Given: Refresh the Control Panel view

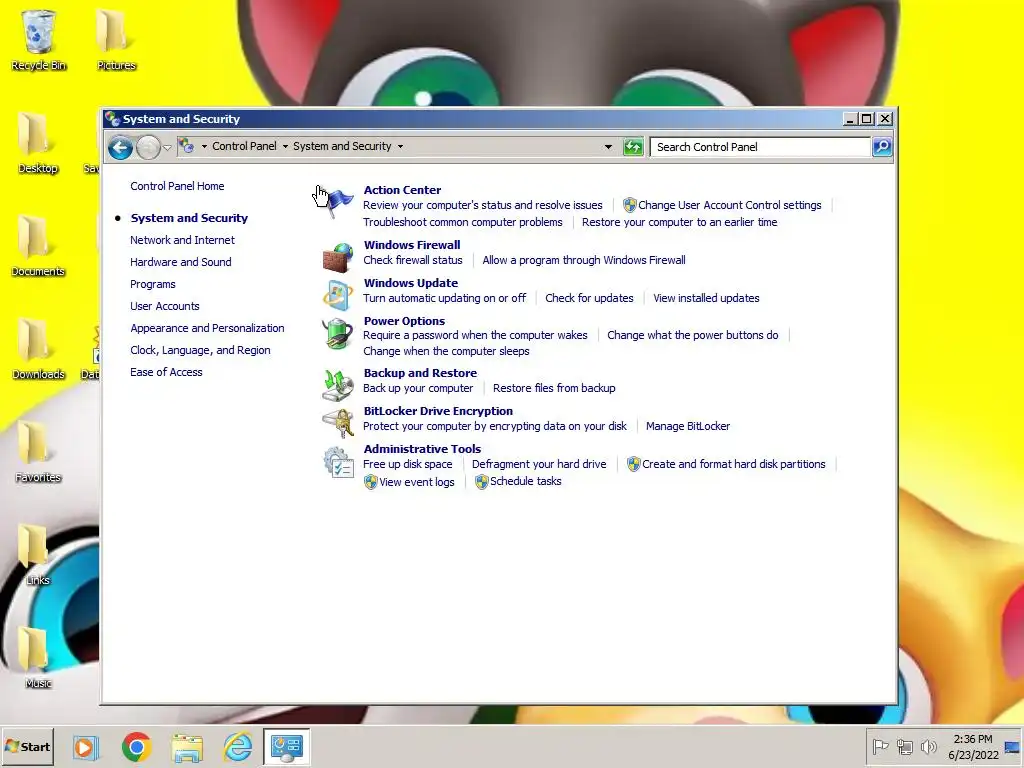Looking at the screenshot, I should 633,147.
